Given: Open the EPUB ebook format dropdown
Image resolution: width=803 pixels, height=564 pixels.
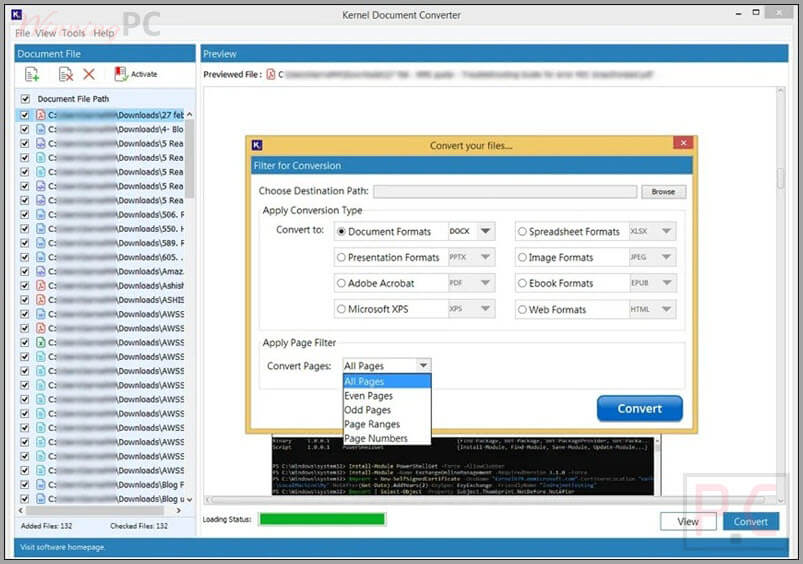Looking at the screenshot, I should point(666,282).
